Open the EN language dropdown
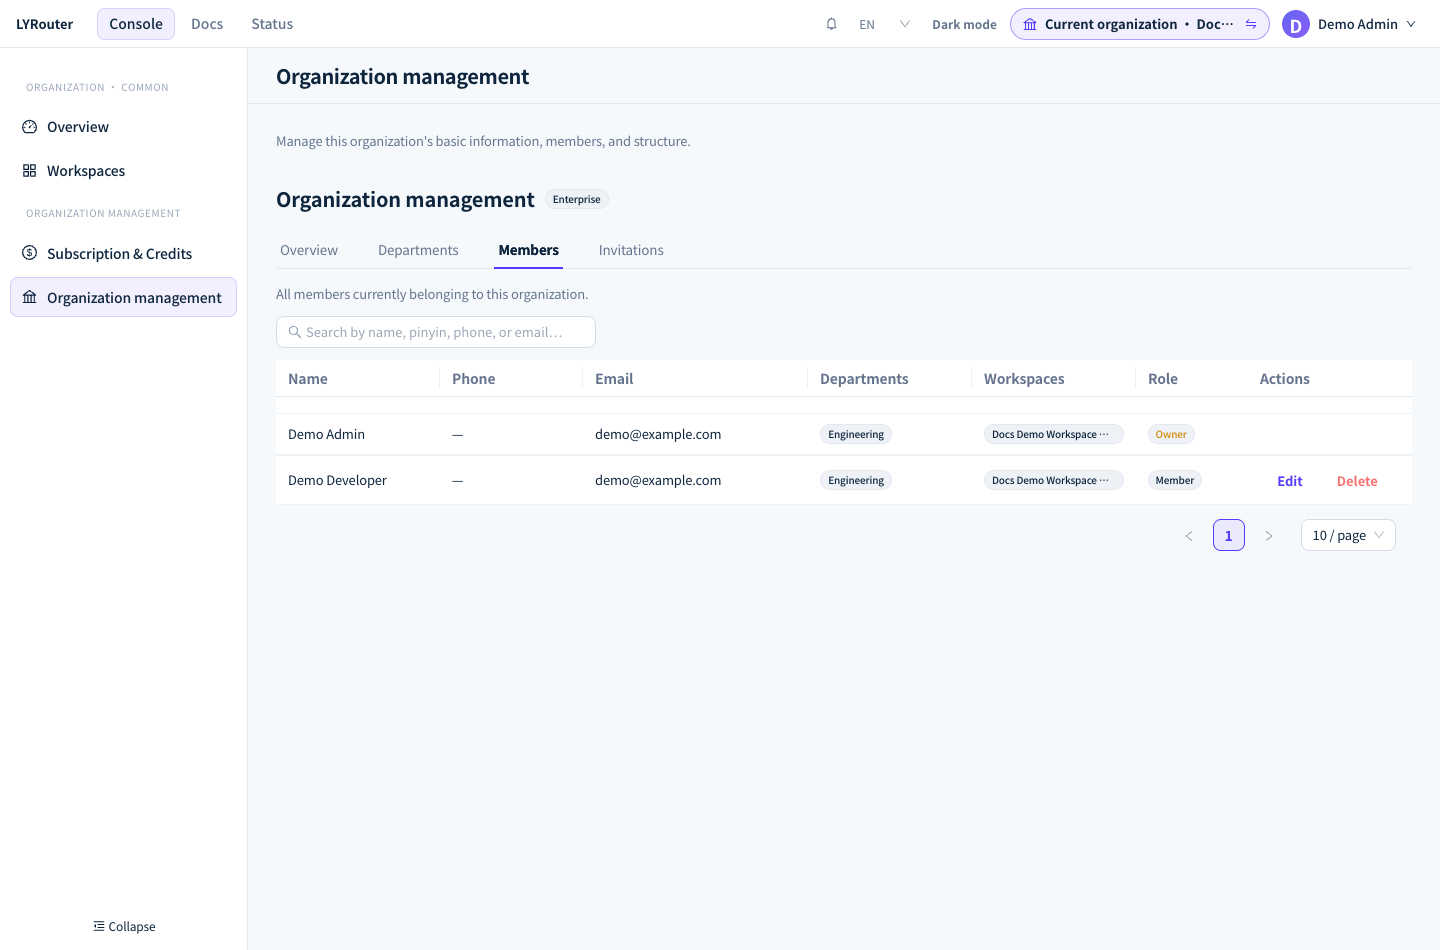 pos(885,24)
